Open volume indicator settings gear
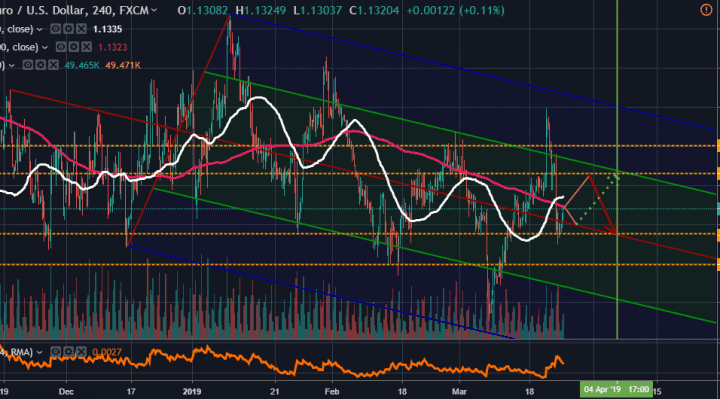 (40, 65)
